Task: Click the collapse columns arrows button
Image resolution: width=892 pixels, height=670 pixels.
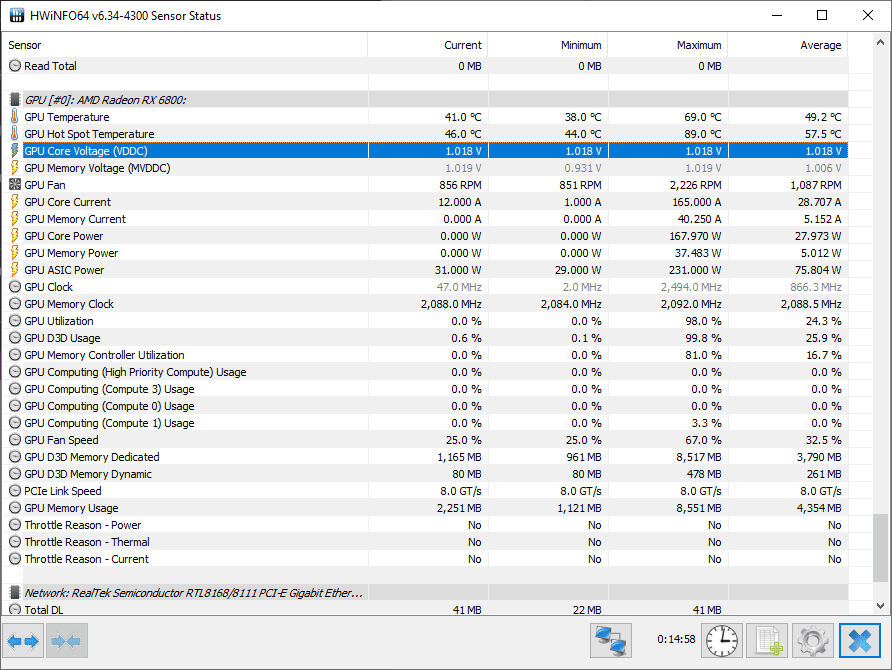Action: pyautogui.click(x=67, y=641)
